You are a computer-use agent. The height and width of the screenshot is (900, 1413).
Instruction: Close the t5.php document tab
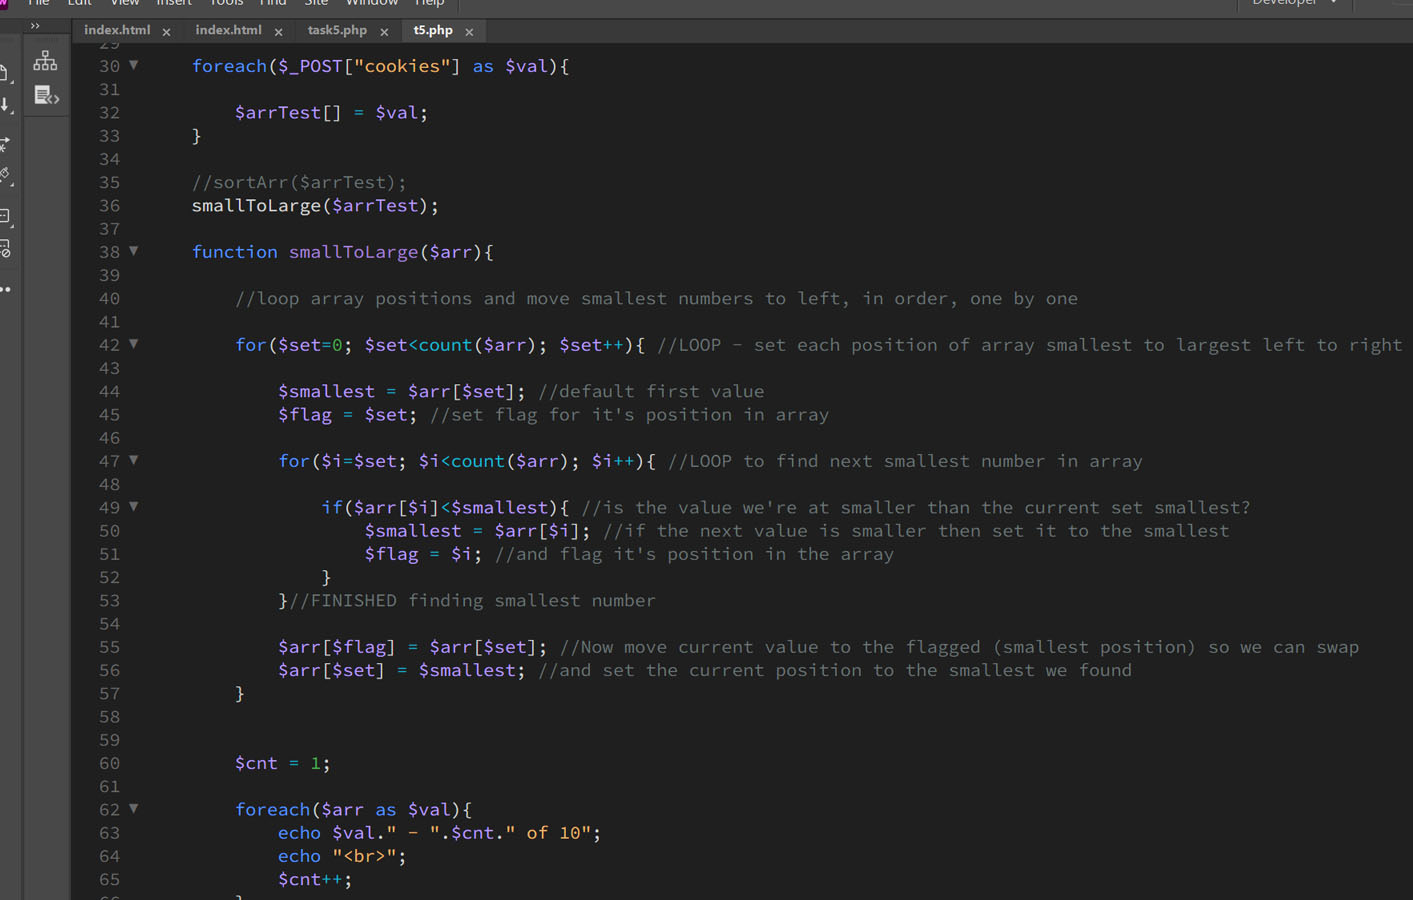coord(469,32)
